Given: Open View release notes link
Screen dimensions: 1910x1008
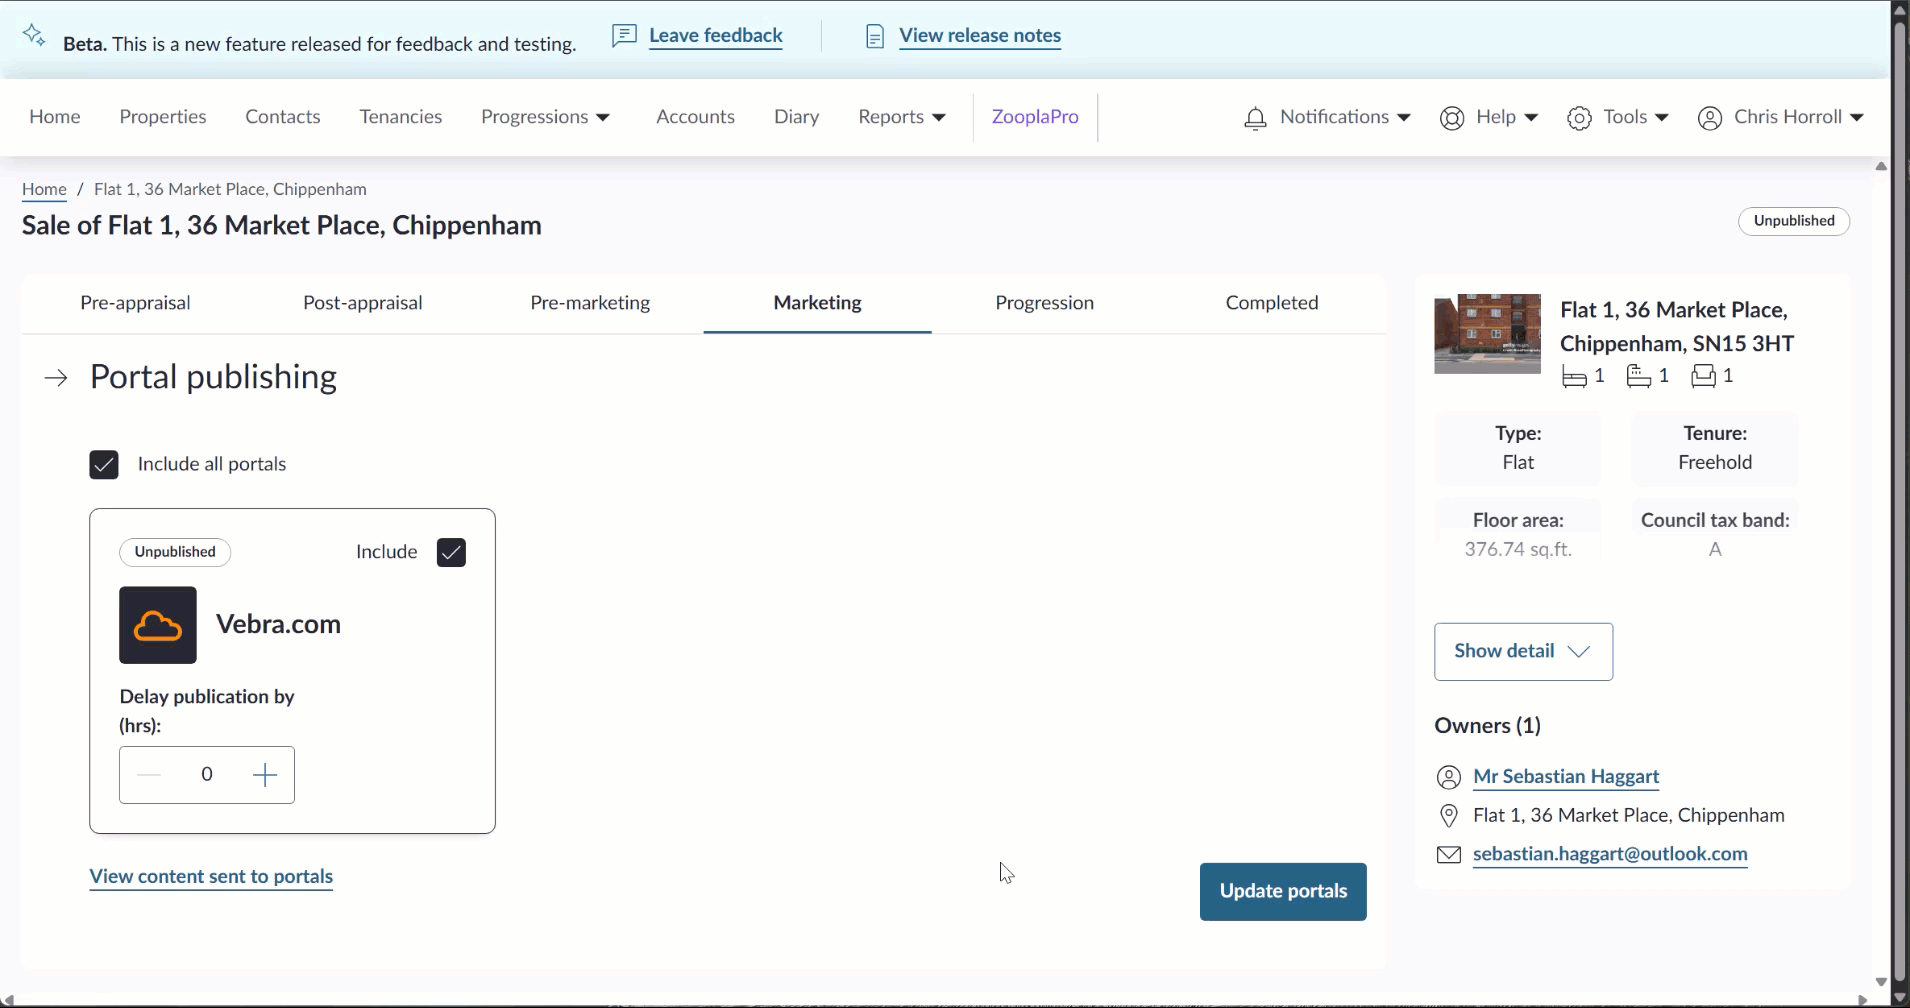Looking at the screenshot, I should pos(980,36).
